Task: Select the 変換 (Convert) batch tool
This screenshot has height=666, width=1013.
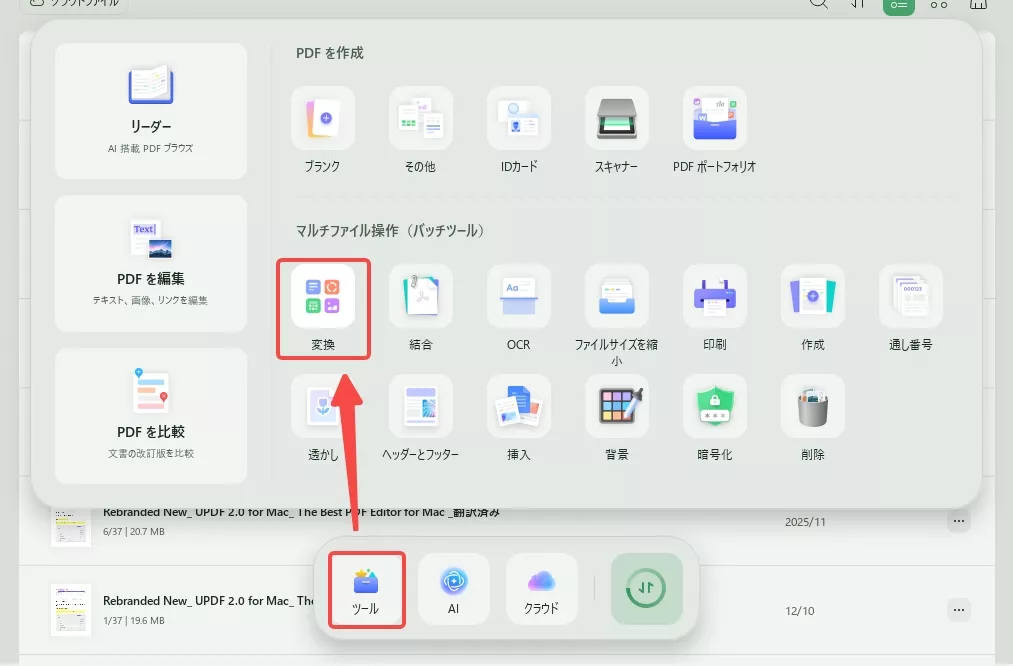Action: pyautogui.click(x=323, y=308)
